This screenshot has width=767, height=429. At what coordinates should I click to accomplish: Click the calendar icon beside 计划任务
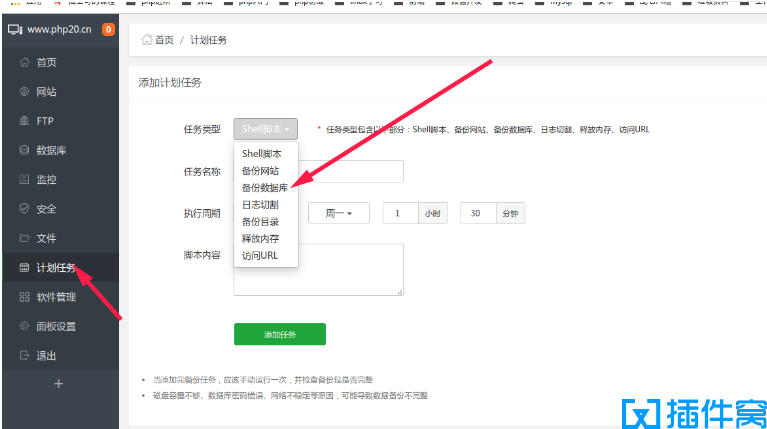24,268
